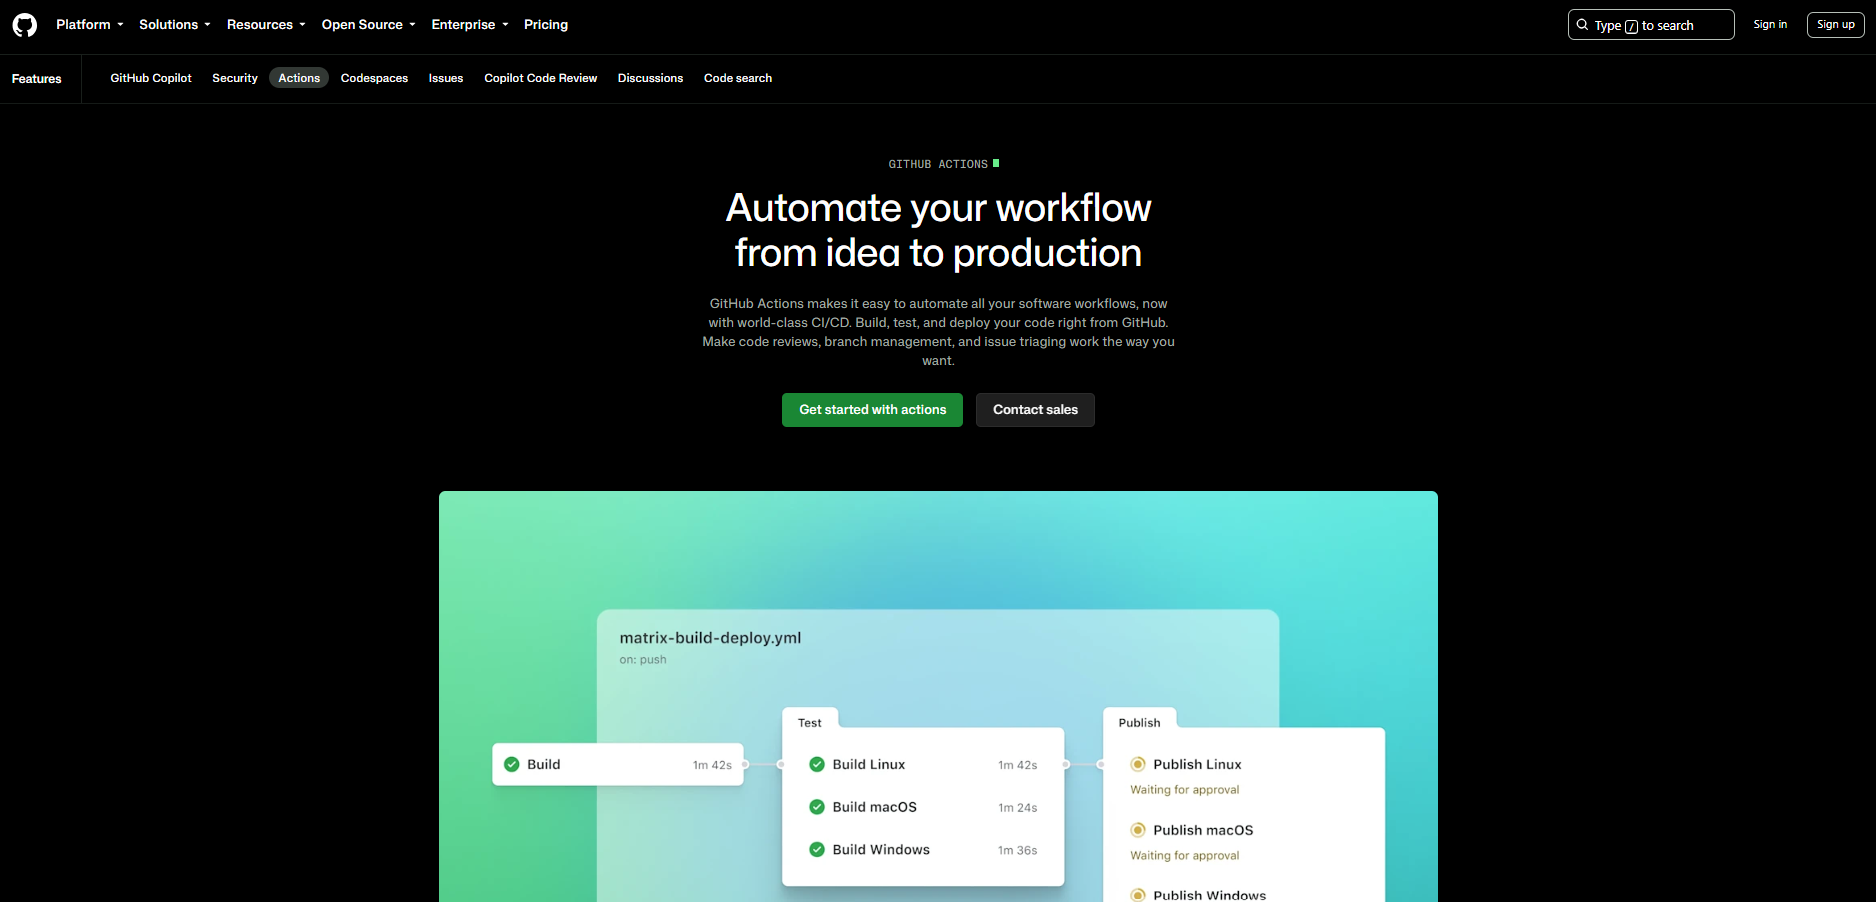This screenshot has width=1876, height=902.
Task: Click the Publish macOS job label
Action: [x=1203, y=830]
